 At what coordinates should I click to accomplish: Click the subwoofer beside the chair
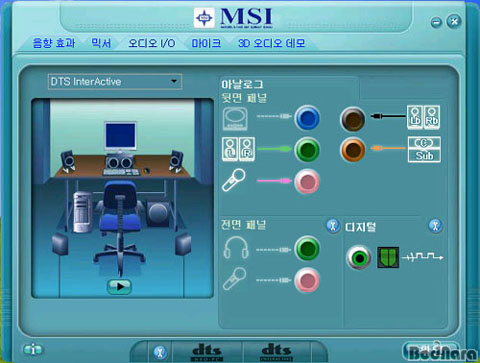(158, 213)
